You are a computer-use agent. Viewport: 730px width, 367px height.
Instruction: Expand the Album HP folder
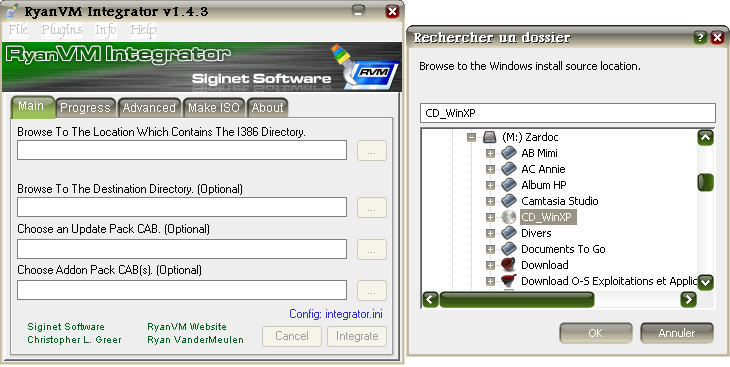(490, 185)
